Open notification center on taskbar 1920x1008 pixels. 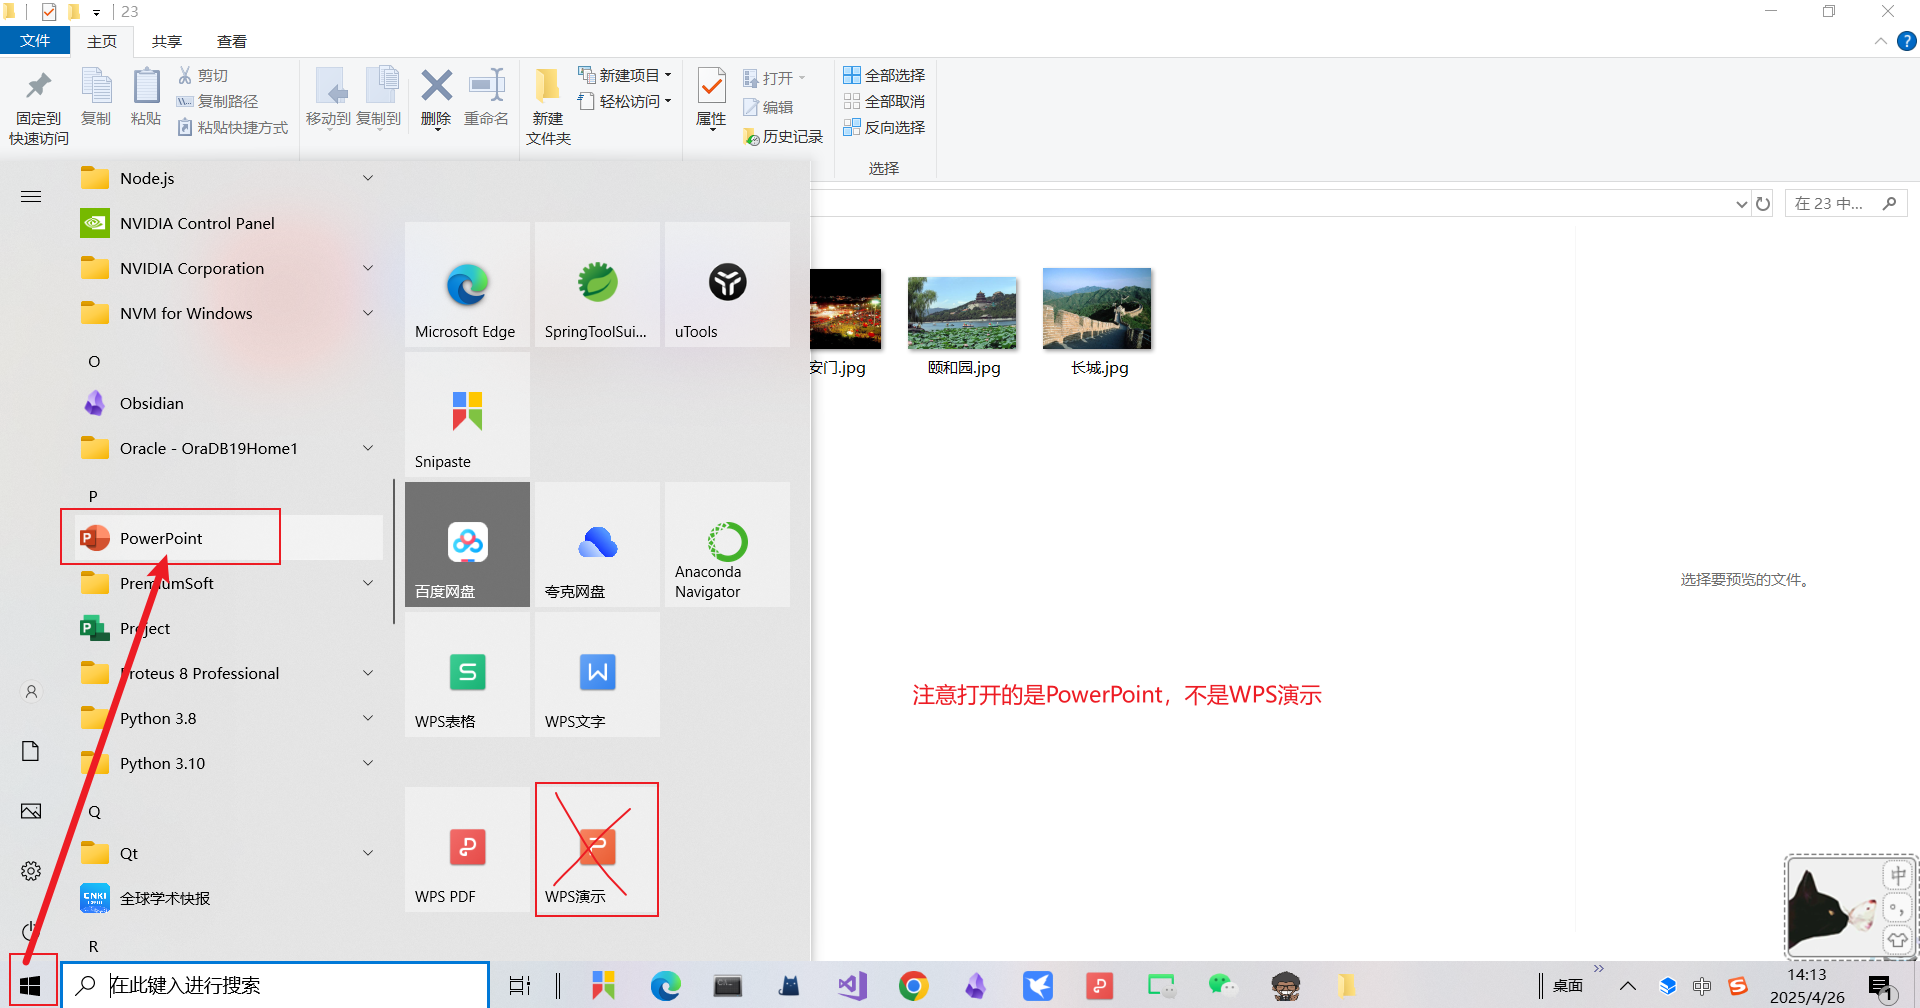pos(1883,987)
